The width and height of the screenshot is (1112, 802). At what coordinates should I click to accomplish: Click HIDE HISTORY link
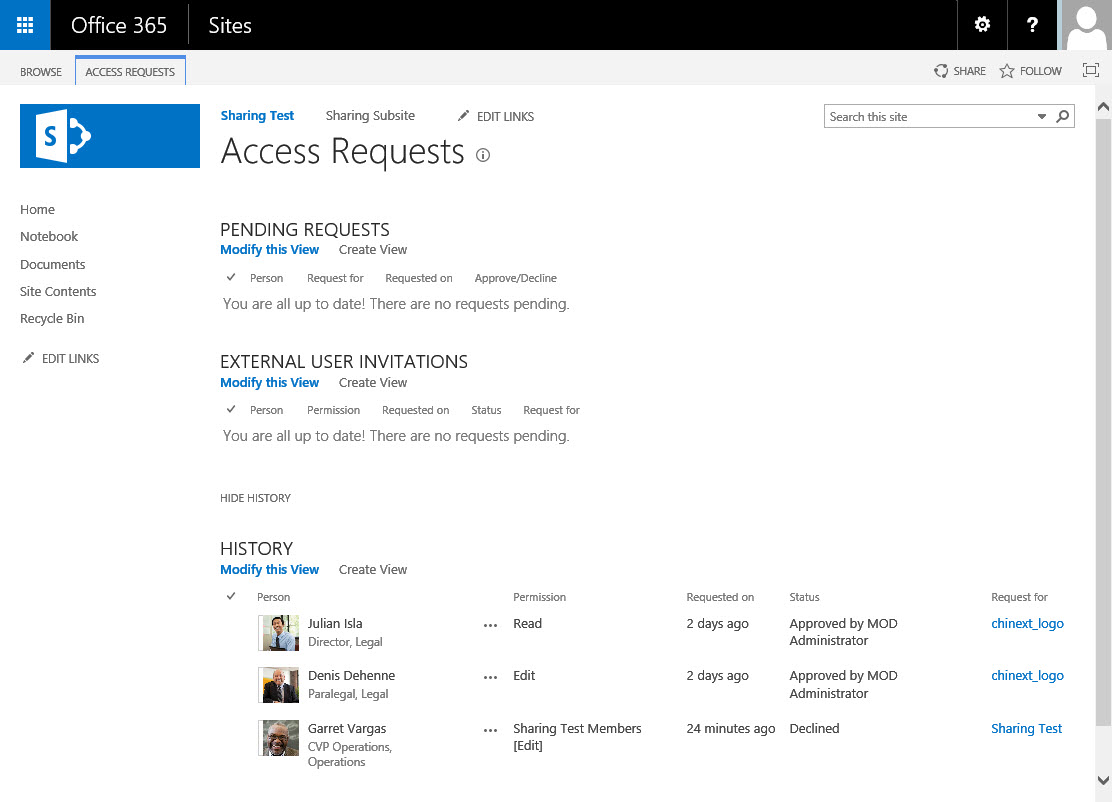[255, 498]
